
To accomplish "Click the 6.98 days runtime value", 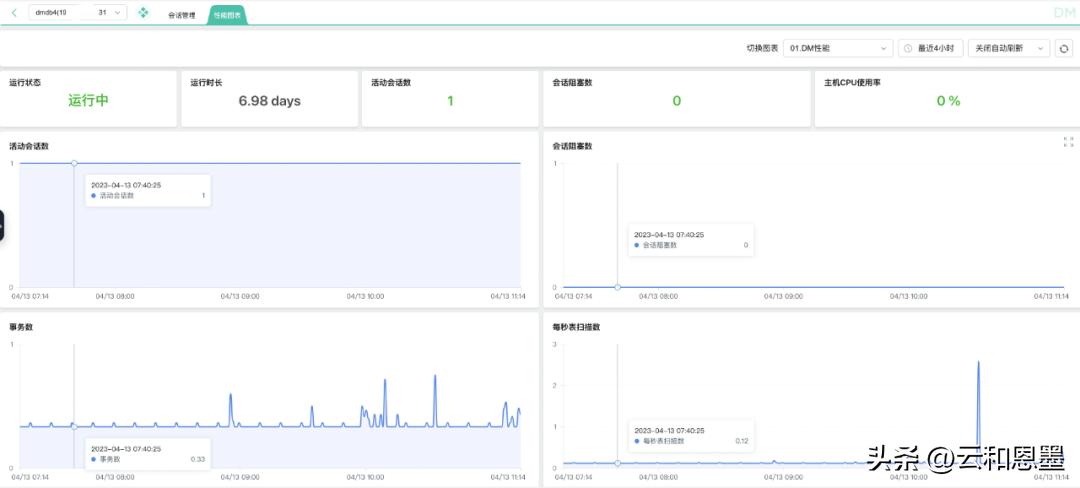I will [x=269, y=100].
